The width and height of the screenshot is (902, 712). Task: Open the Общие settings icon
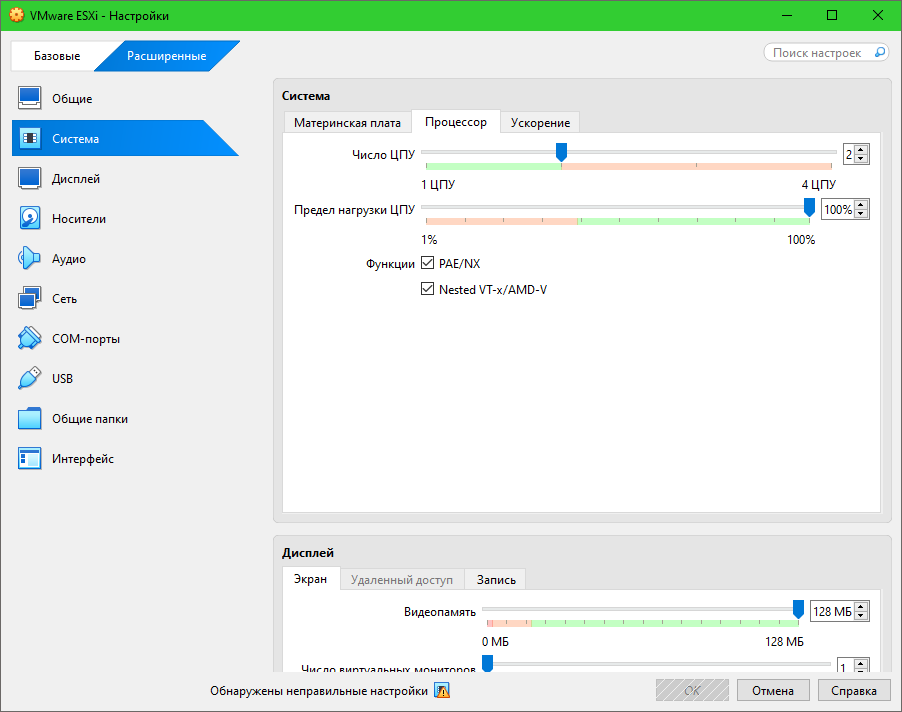[x=30, y=99]
